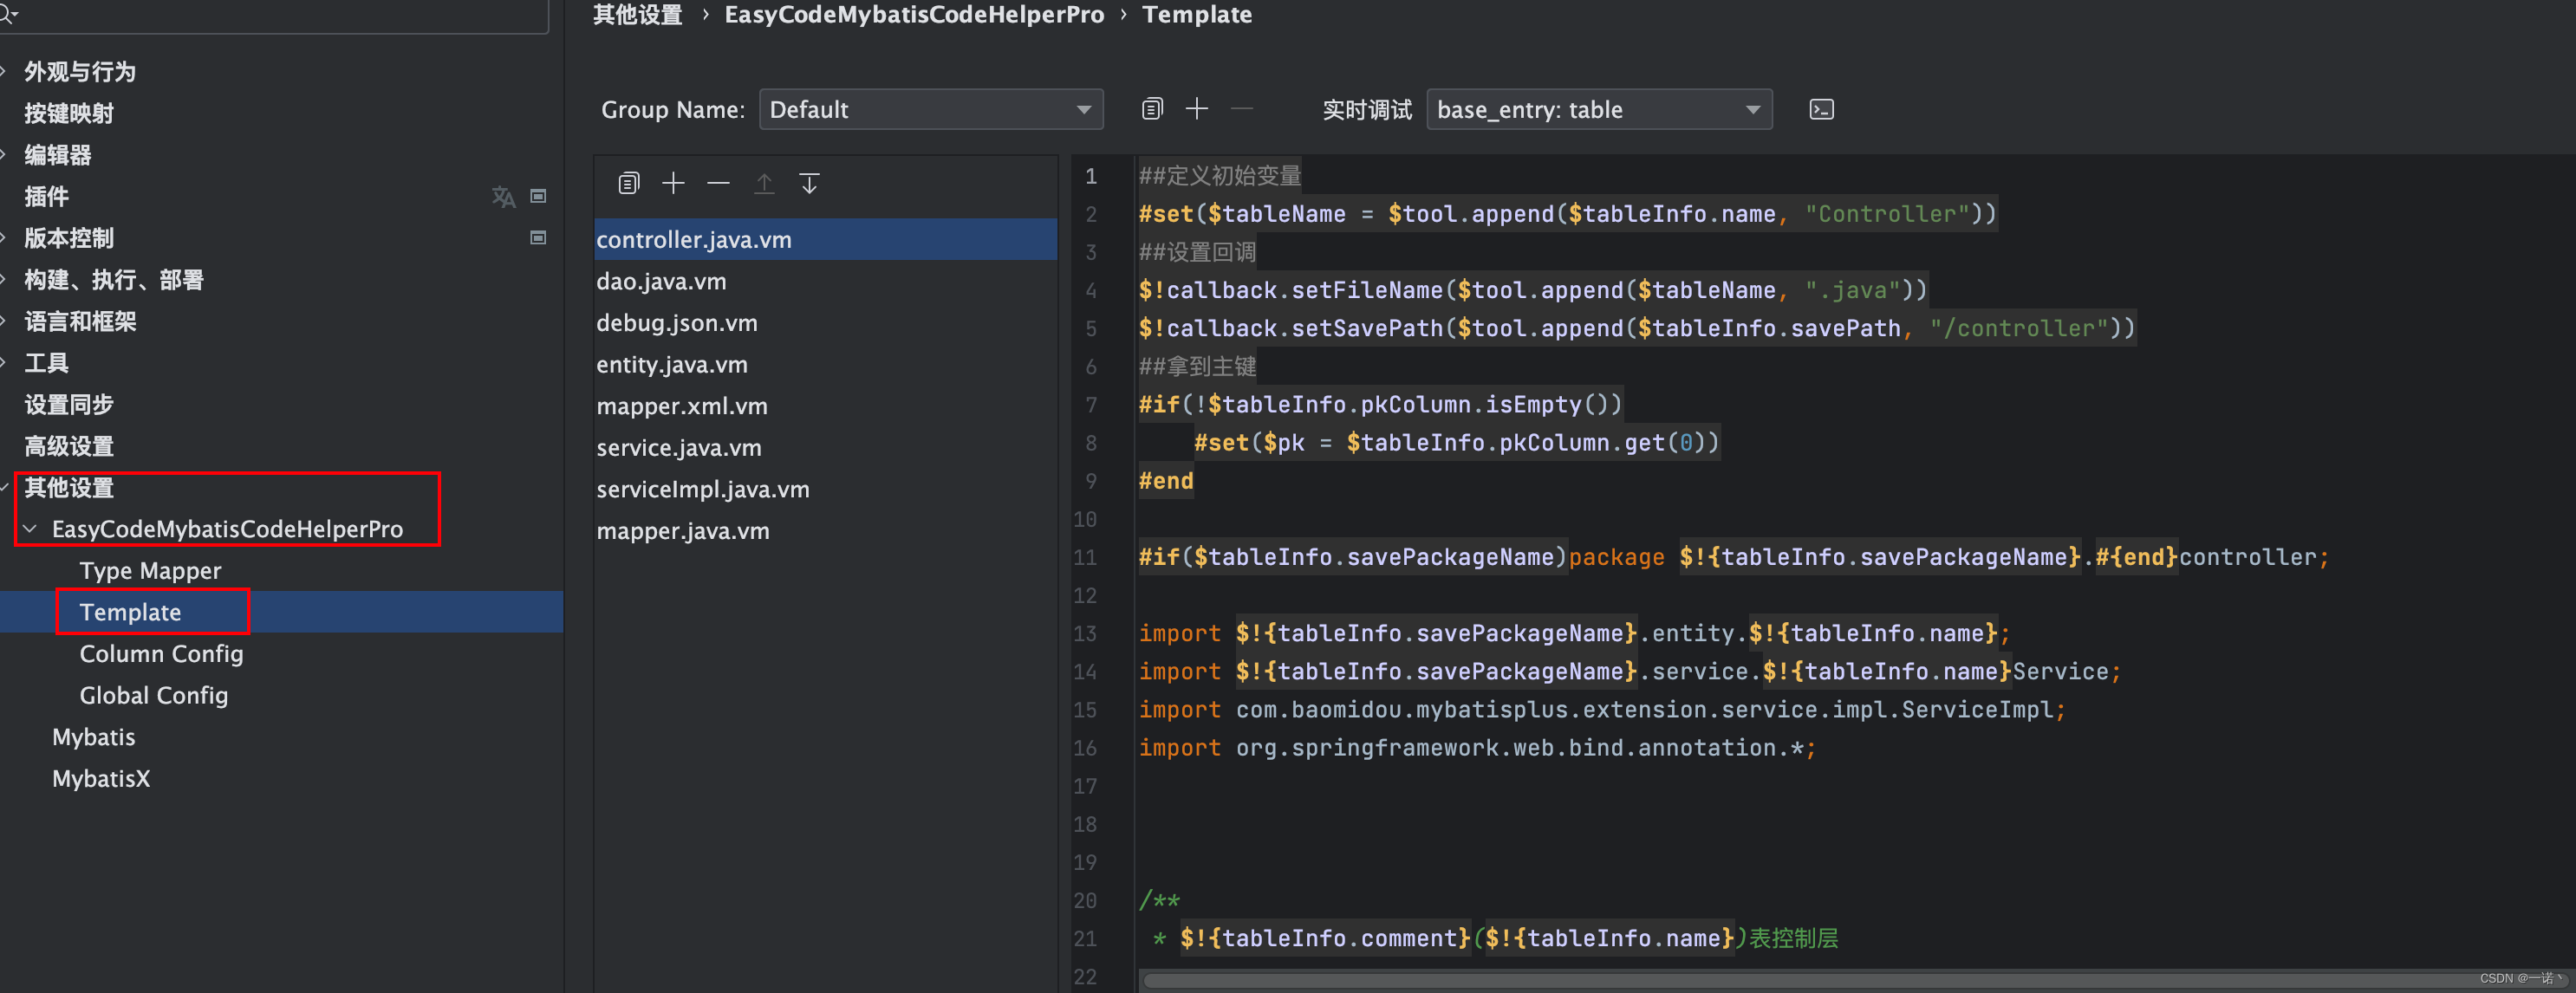Export template using the up-arrow icon

pyautogui.click(x=763, y=183)
